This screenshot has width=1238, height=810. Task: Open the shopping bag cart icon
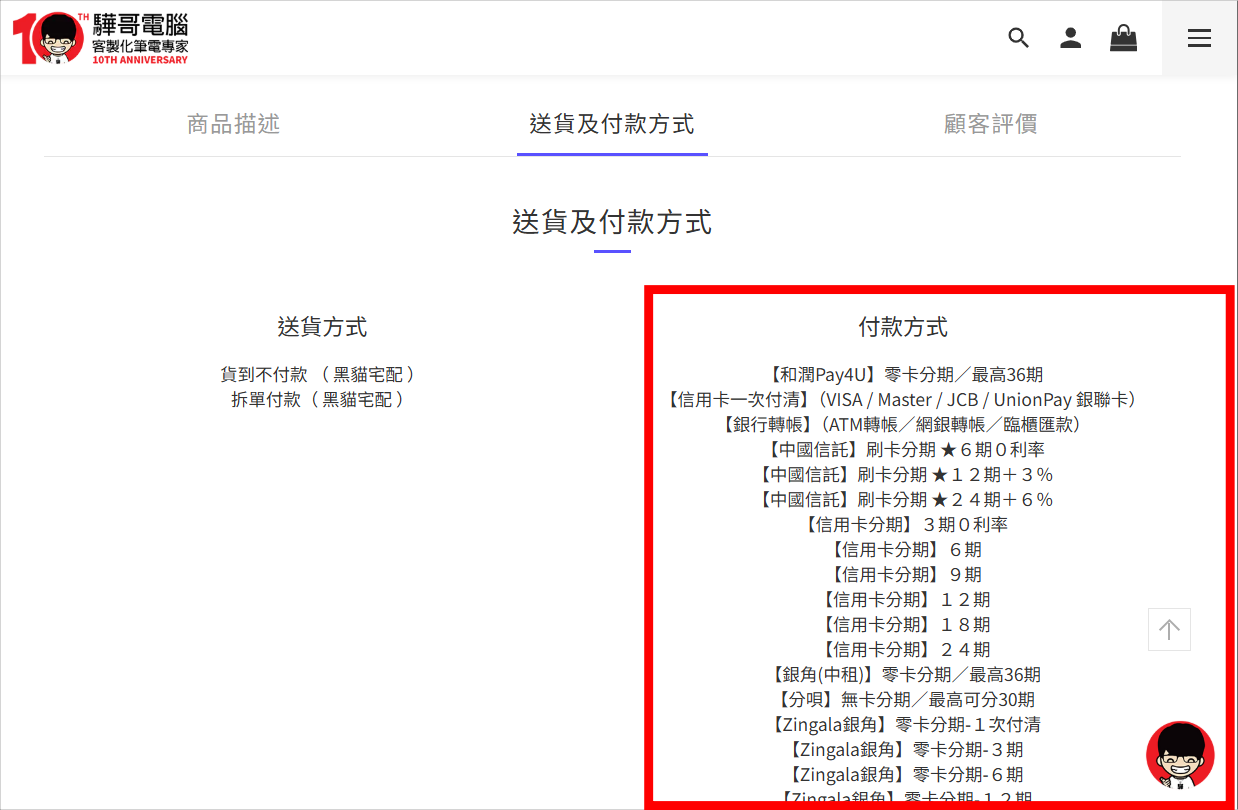[1123, 38]
